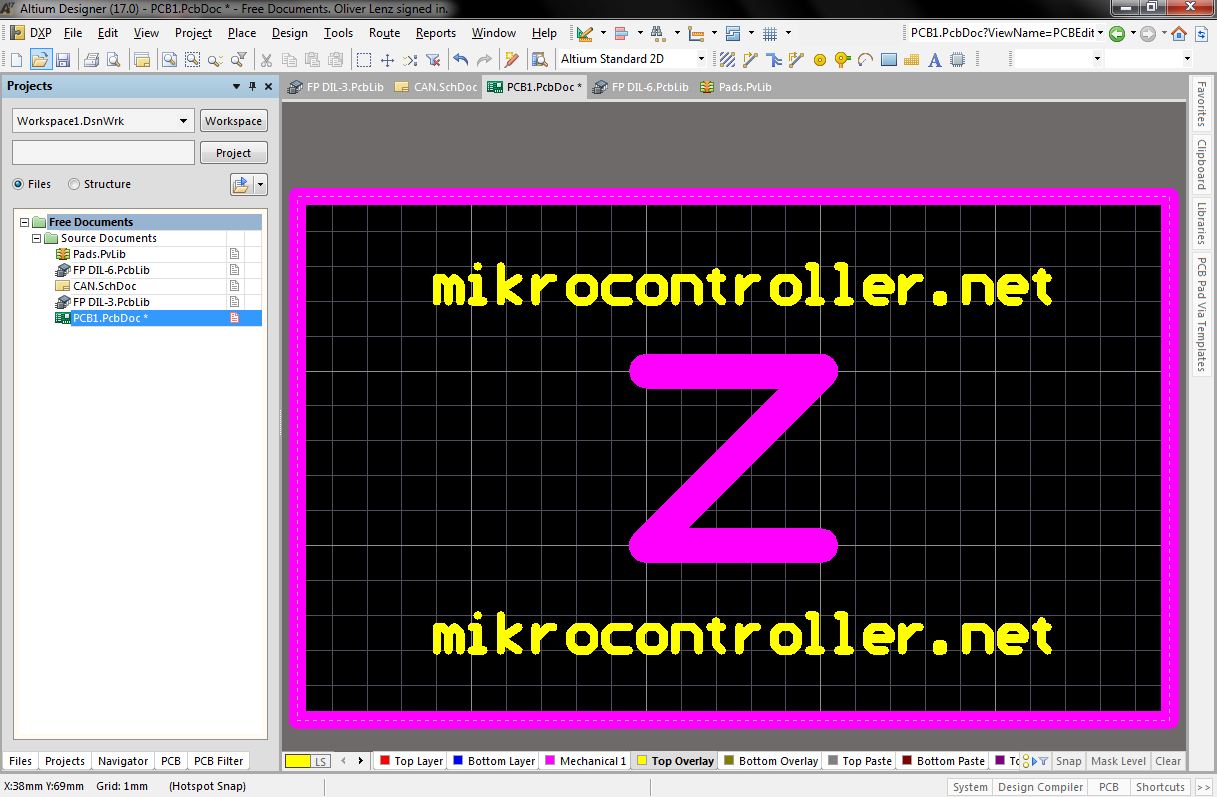
Task: Select the Place Fill rectangle tool
Action: coord(889,60)
